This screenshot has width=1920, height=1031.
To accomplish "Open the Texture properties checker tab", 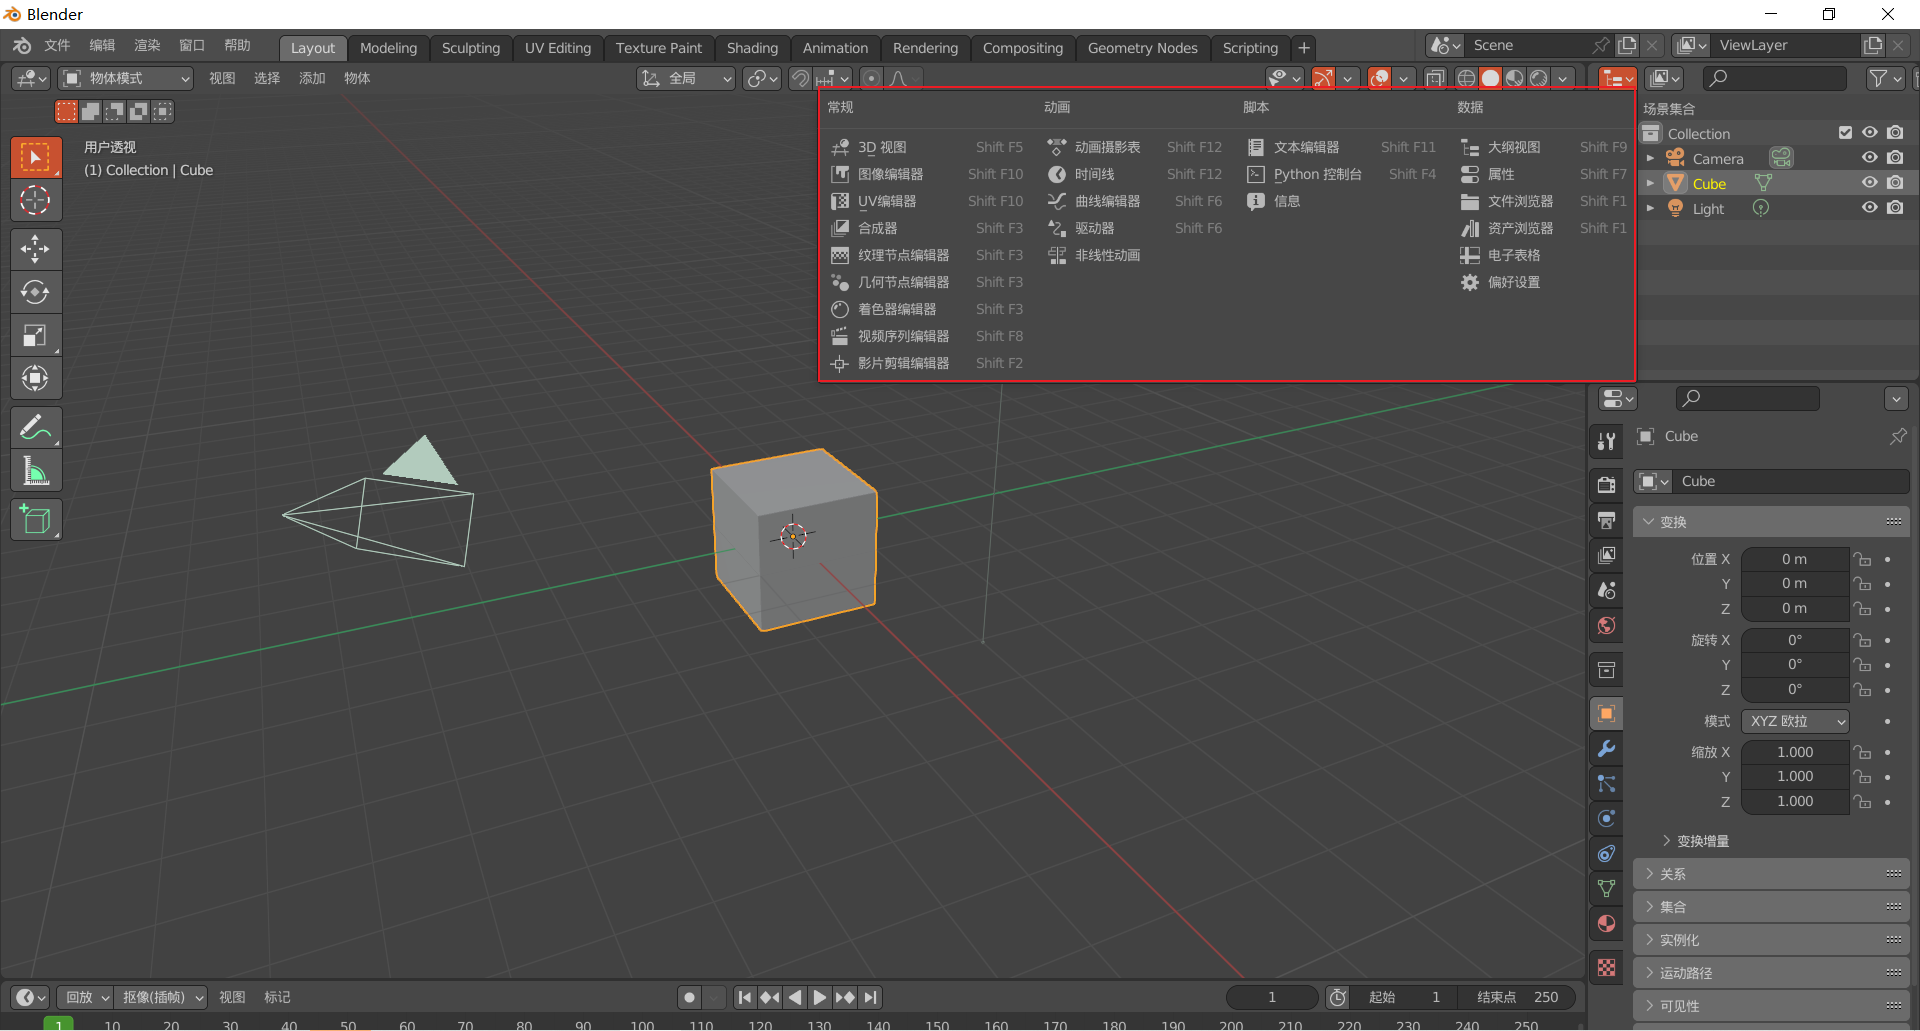I will 1606,967.
